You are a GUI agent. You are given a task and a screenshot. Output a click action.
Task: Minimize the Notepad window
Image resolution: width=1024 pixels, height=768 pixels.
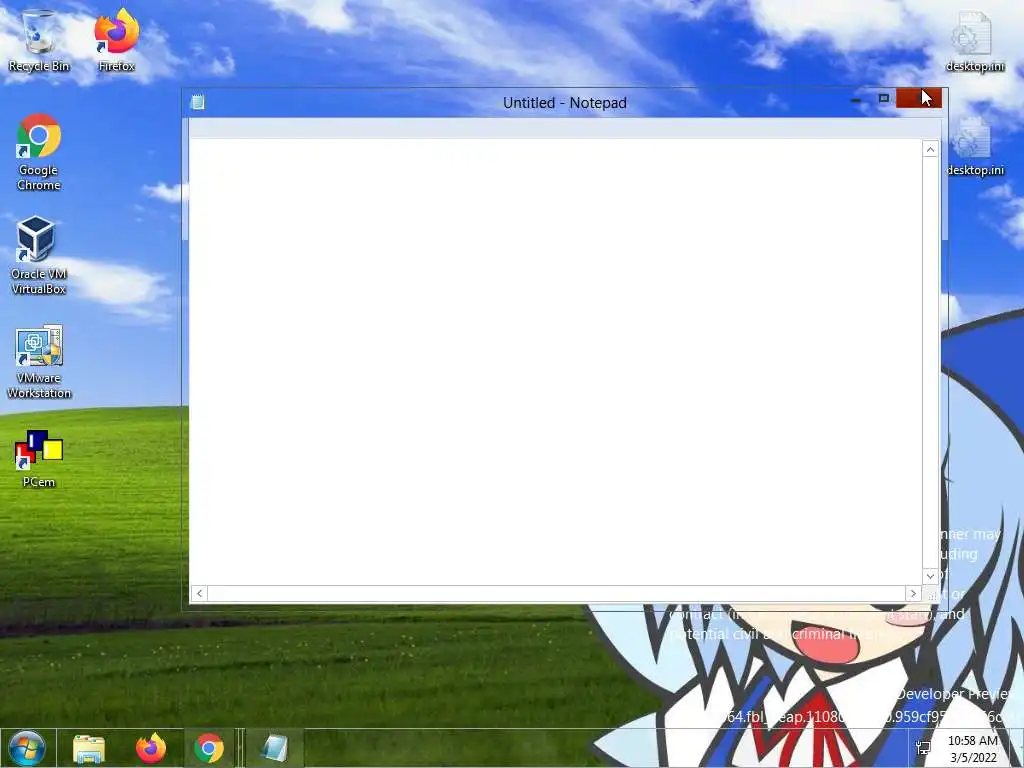pos(856,99)
